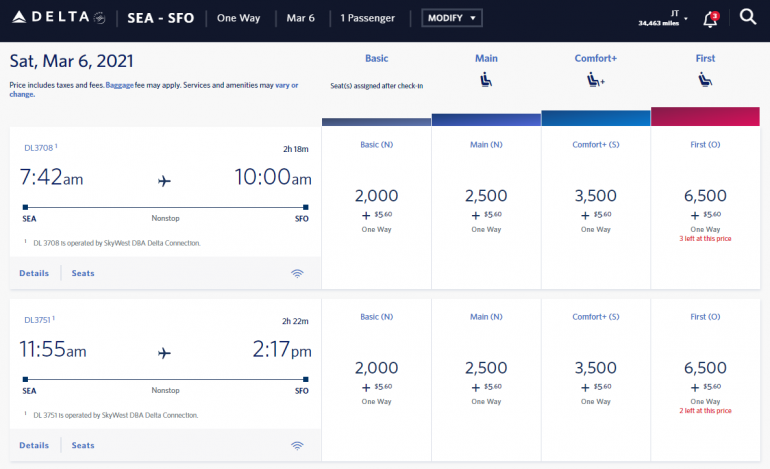Open the notifications bell icon
Viewport: 770px width, 469px height.
tap(710, 19)
